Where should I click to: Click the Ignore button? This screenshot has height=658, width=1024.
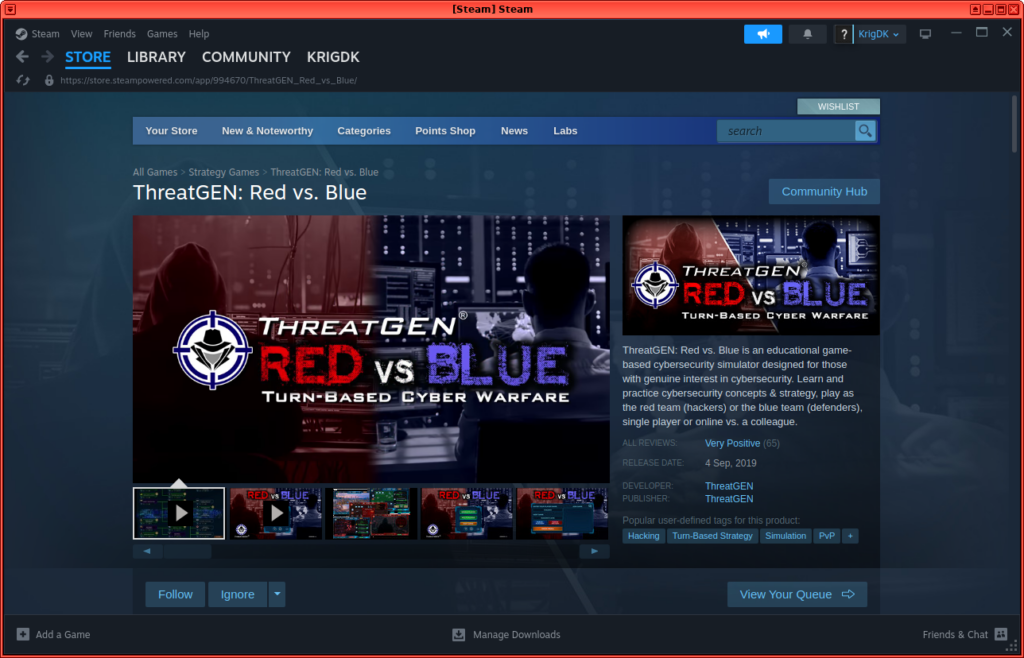point(238,594)
